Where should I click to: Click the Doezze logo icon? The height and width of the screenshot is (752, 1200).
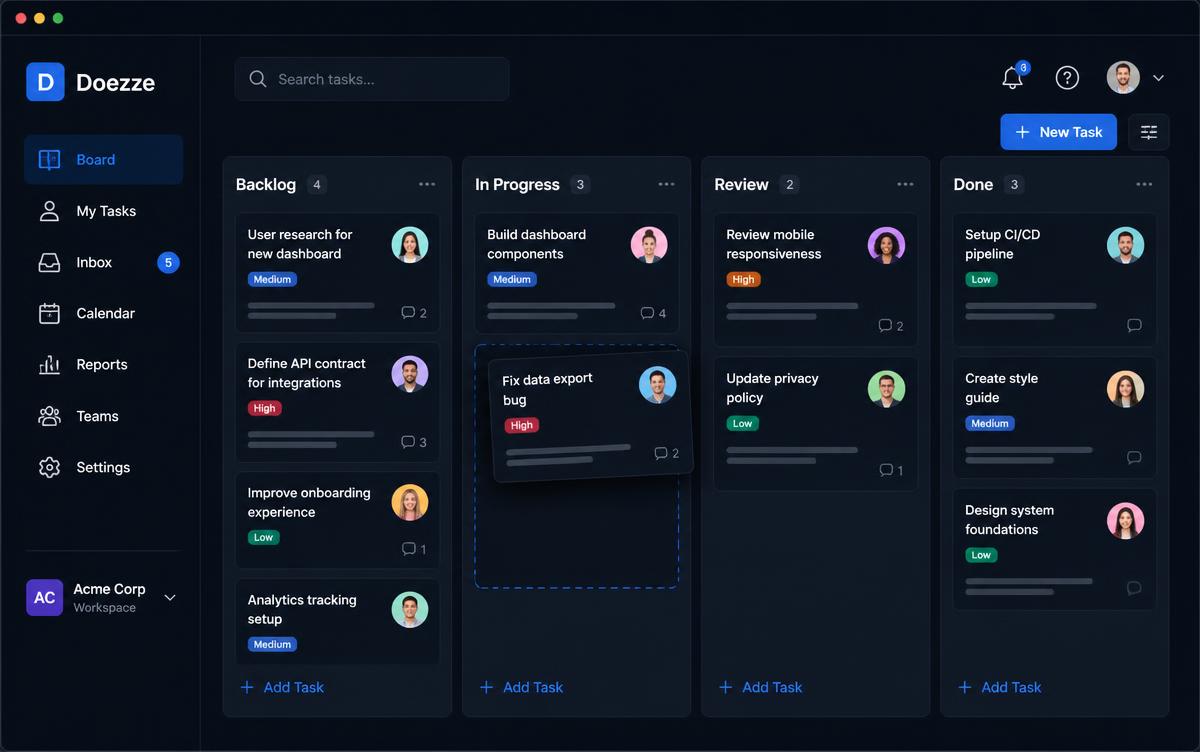45,82
